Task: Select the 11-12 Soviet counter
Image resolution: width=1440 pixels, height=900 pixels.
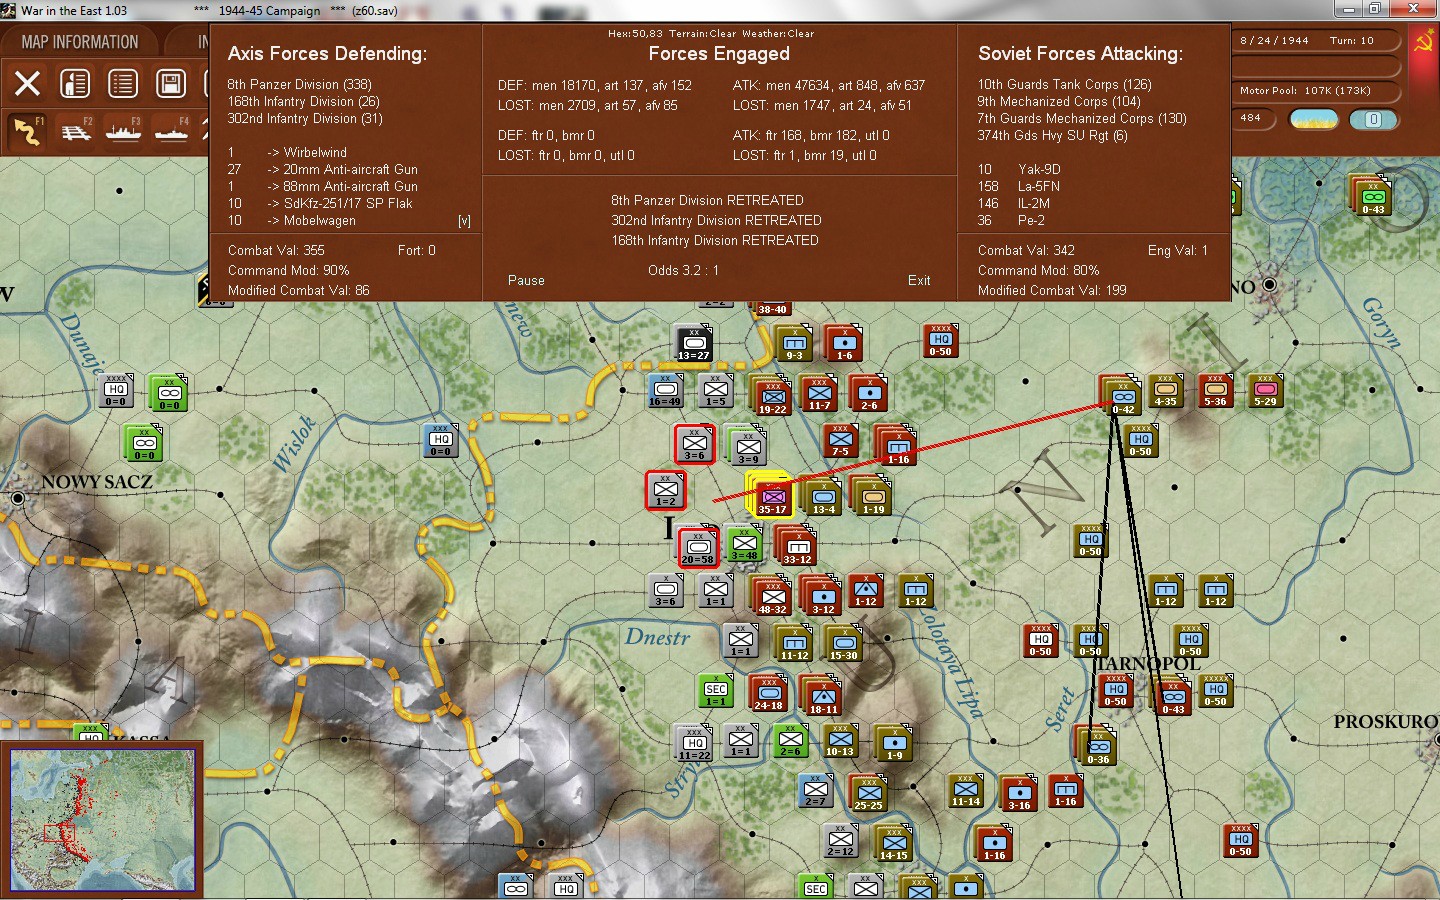Action: [794, 643]
